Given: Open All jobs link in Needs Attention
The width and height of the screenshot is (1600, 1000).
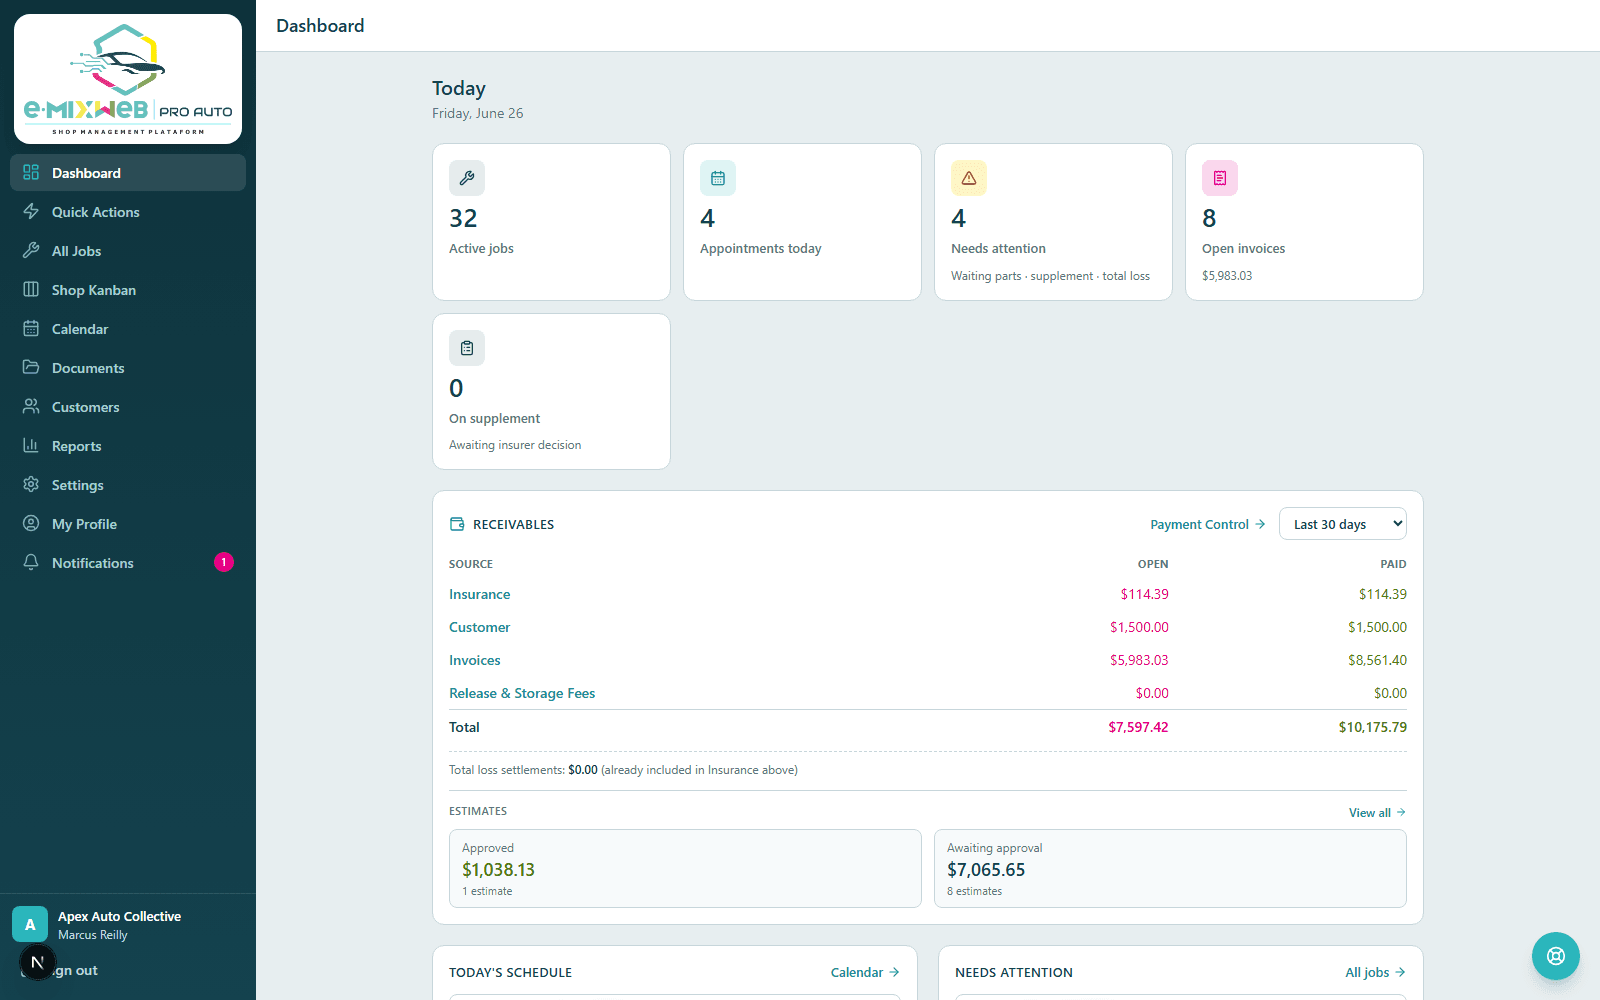Looking at the screenshot, I should (1375, 972).
